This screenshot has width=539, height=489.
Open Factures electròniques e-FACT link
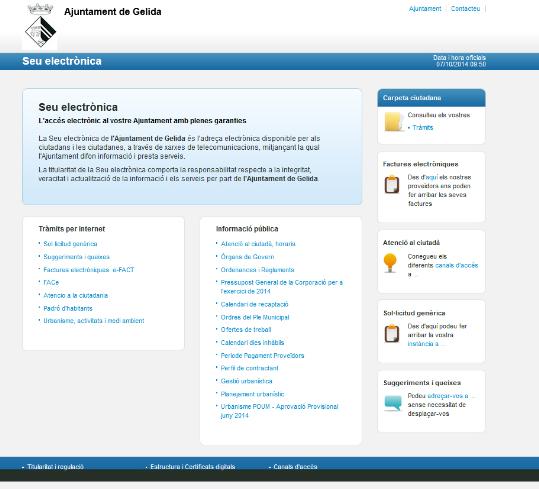click(x=89, y=270)
